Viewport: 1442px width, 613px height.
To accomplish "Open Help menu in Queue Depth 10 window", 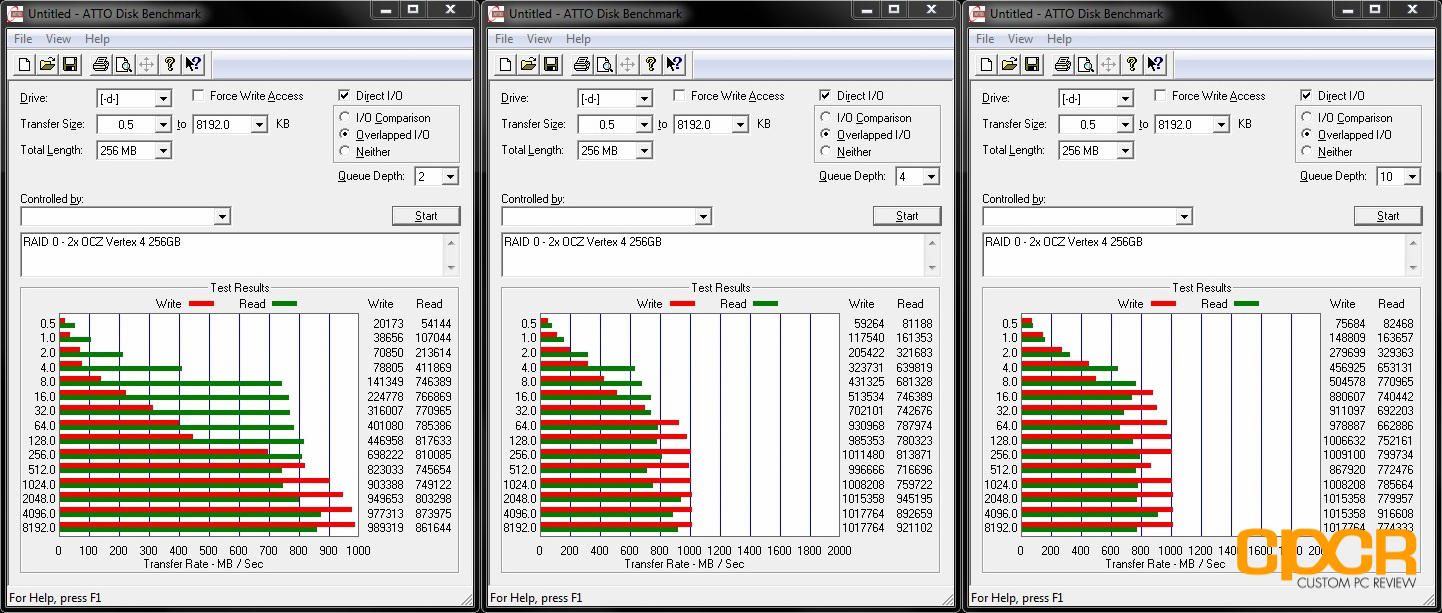I will 1059,39.
